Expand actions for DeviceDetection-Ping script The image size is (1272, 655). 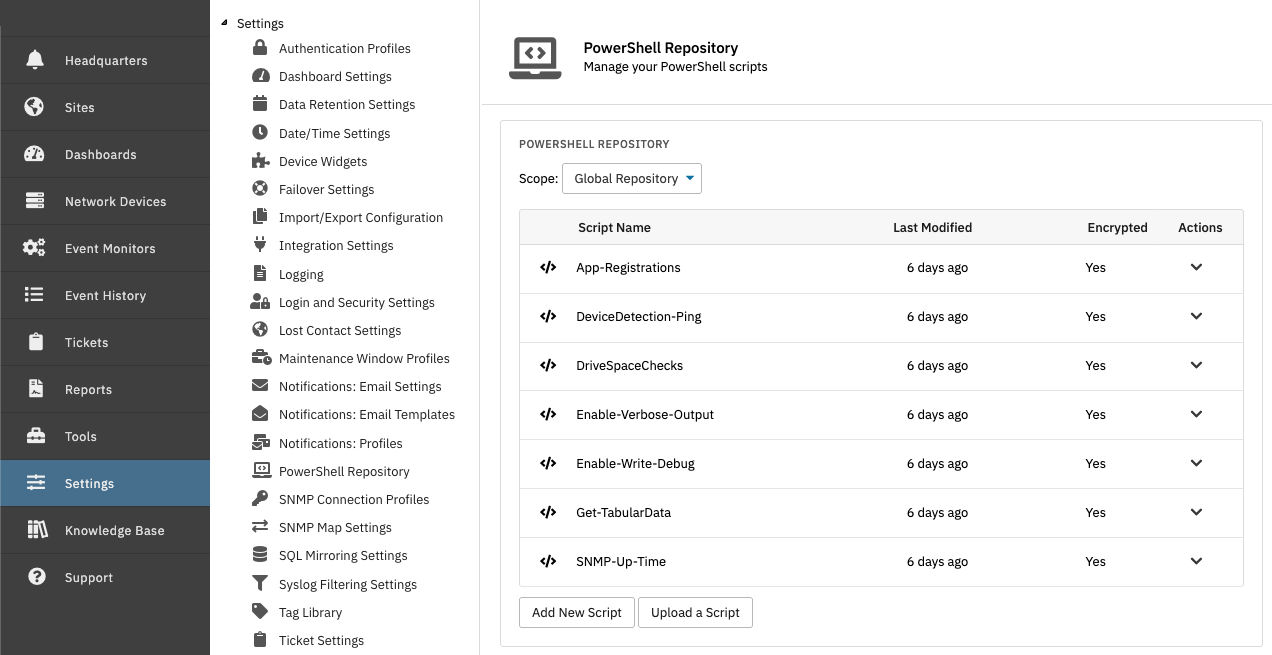click(1196, 316)
